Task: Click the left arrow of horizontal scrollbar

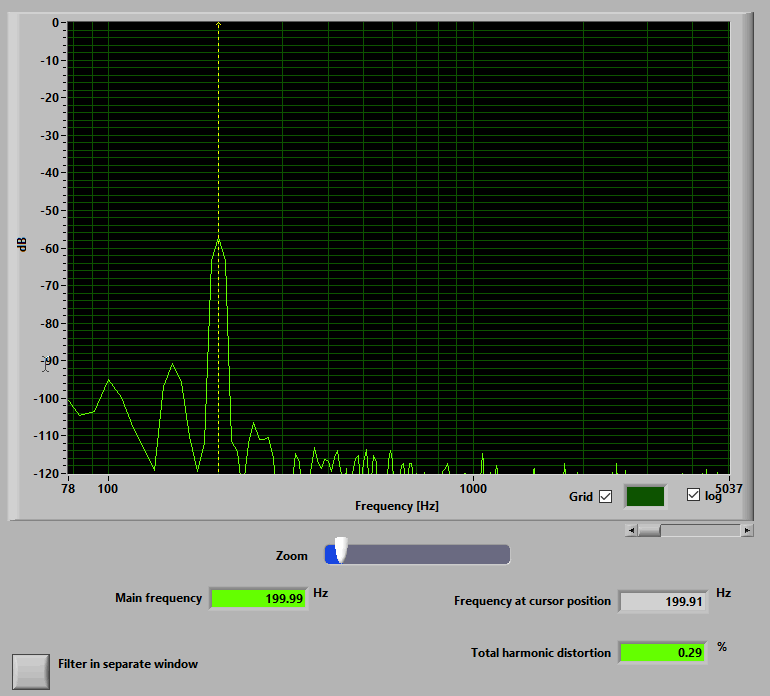Action: [632, 530]
